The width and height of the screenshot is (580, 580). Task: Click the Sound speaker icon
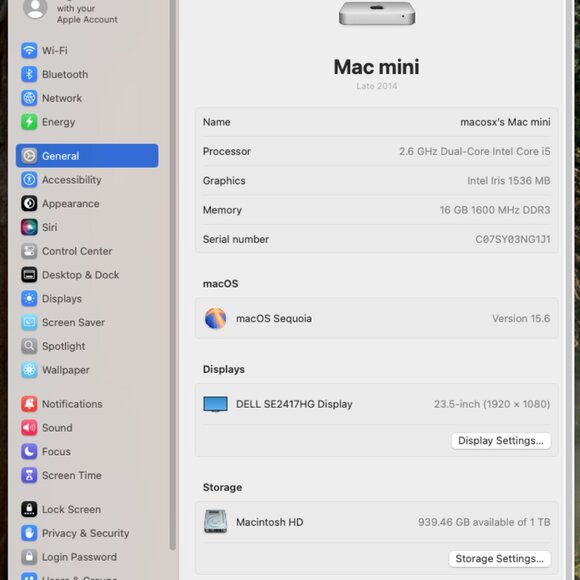pos(29,428)
